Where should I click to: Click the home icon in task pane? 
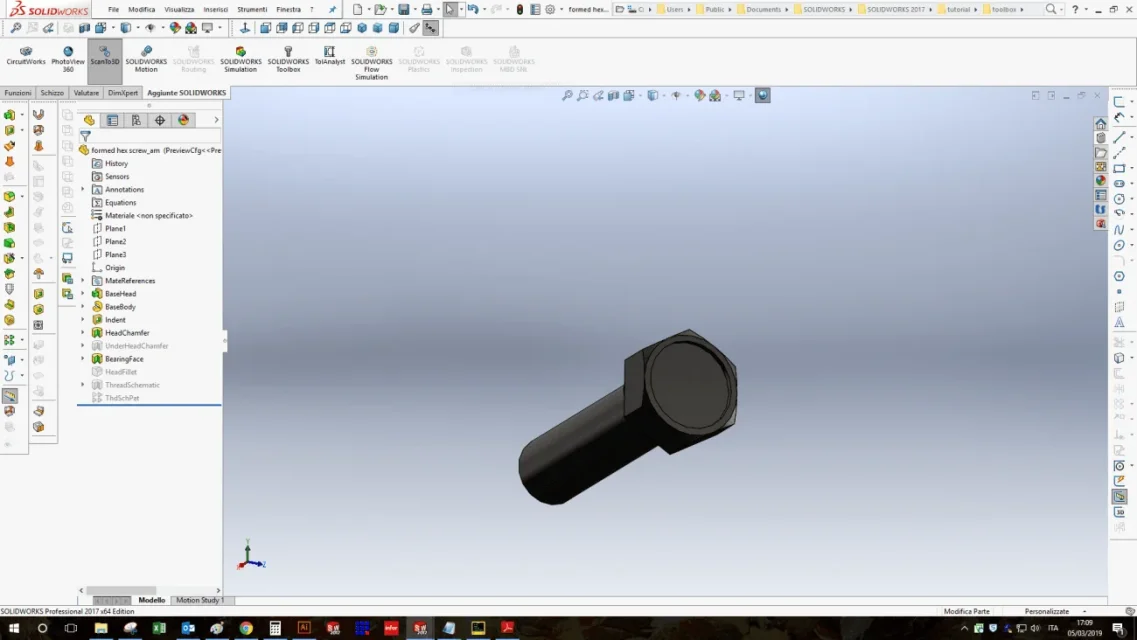point(1100,123)
